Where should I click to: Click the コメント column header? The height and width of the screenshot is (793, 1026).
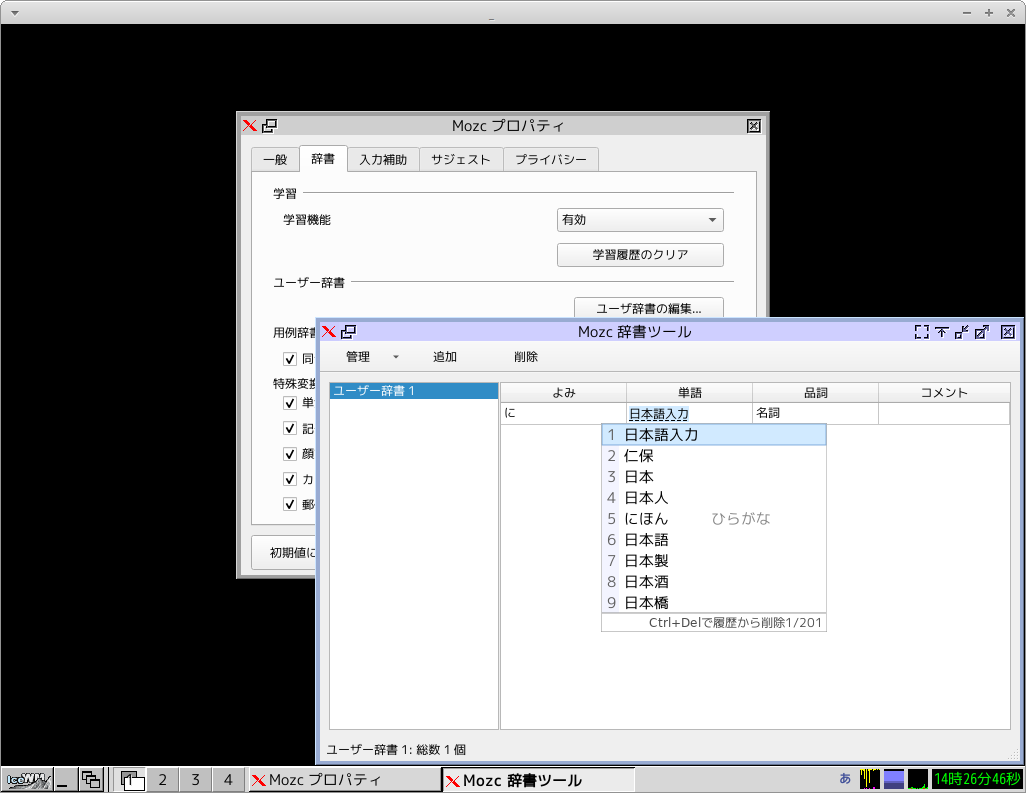pos(944,393)
